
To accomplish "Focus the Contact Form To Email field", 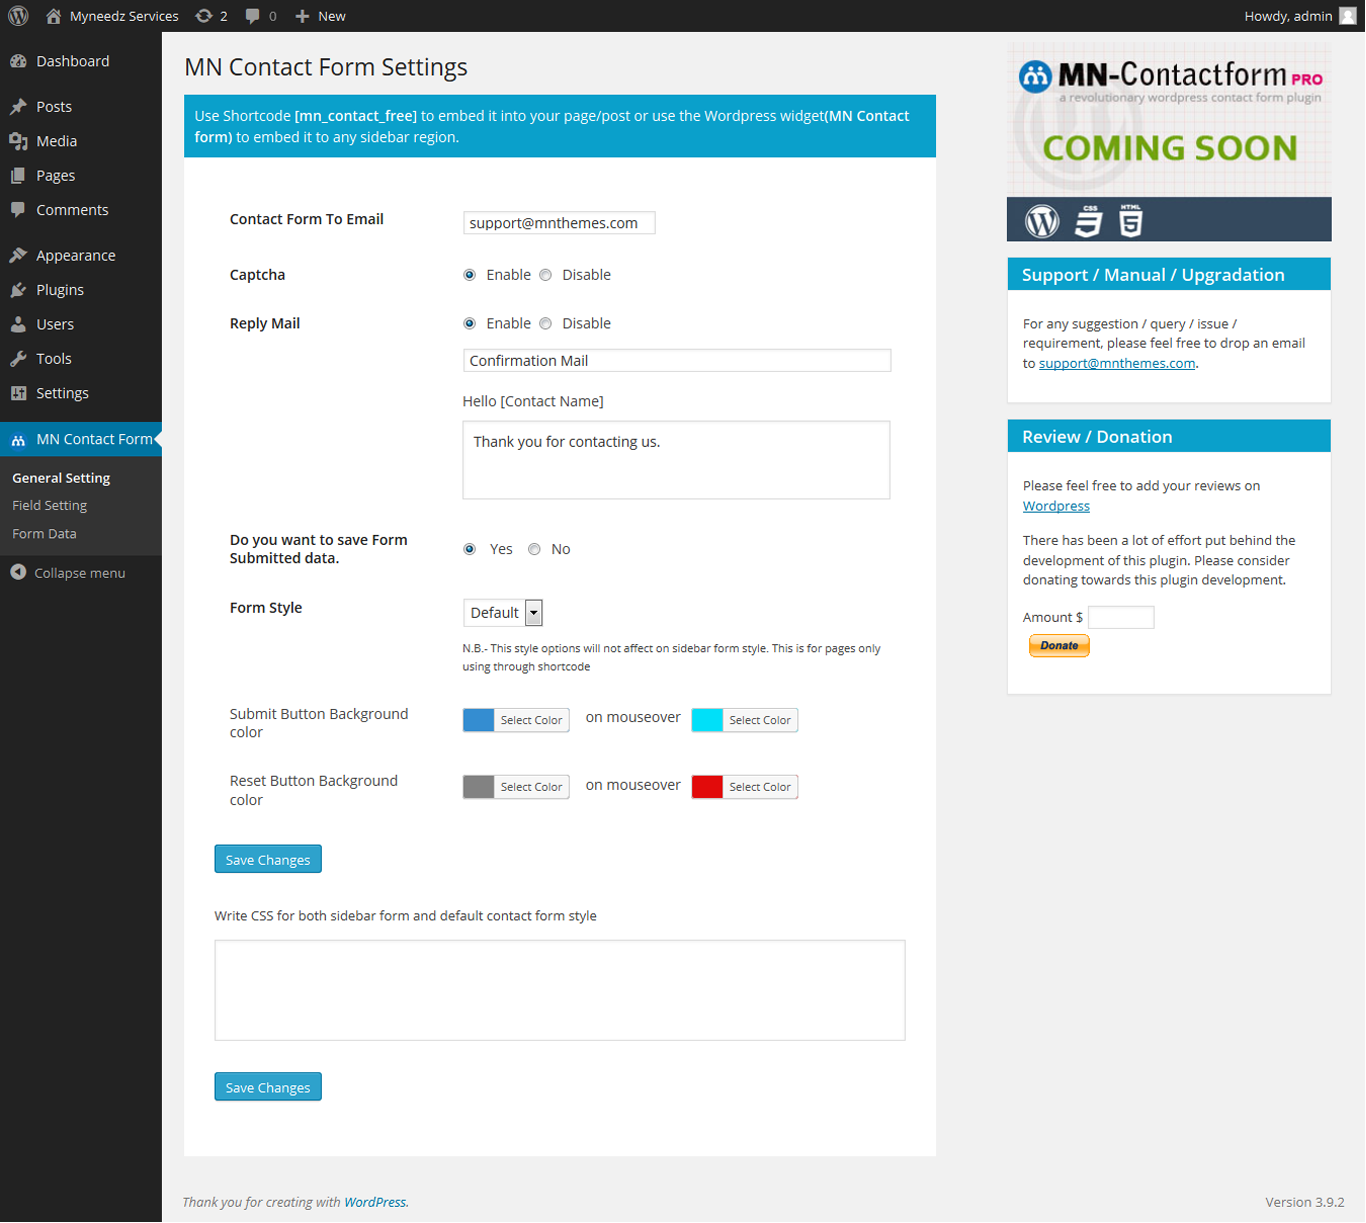I will 559,223.
